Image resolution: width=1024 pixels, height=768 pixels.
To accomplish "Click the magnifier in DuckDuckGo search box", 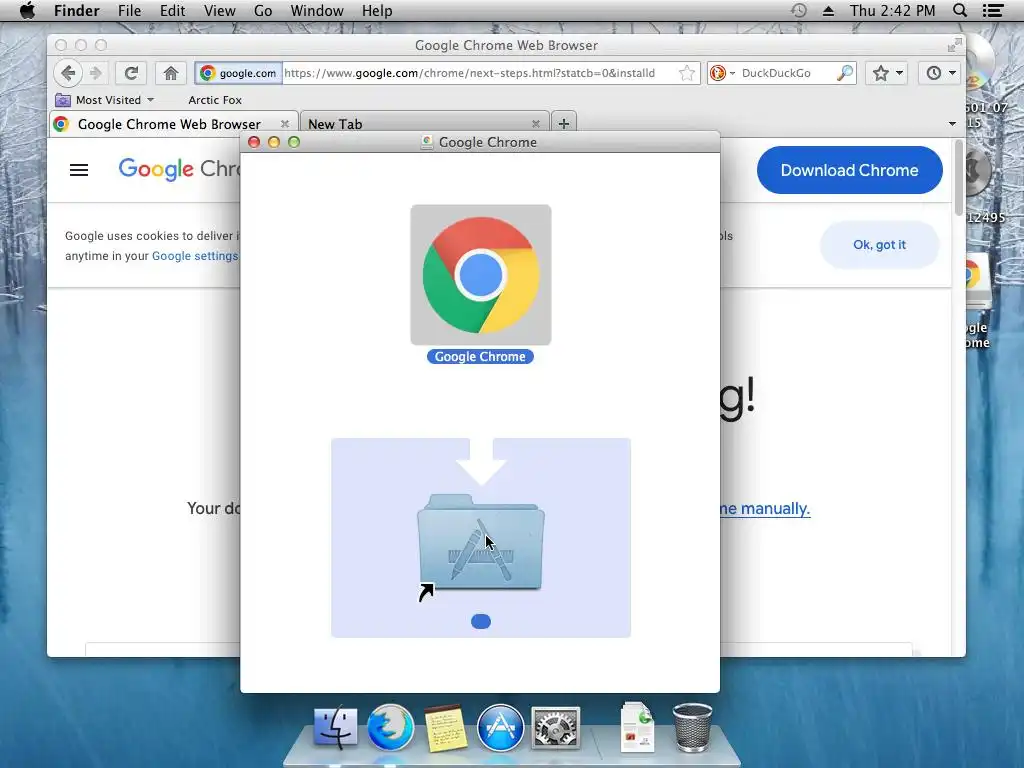I will point(844,73).
